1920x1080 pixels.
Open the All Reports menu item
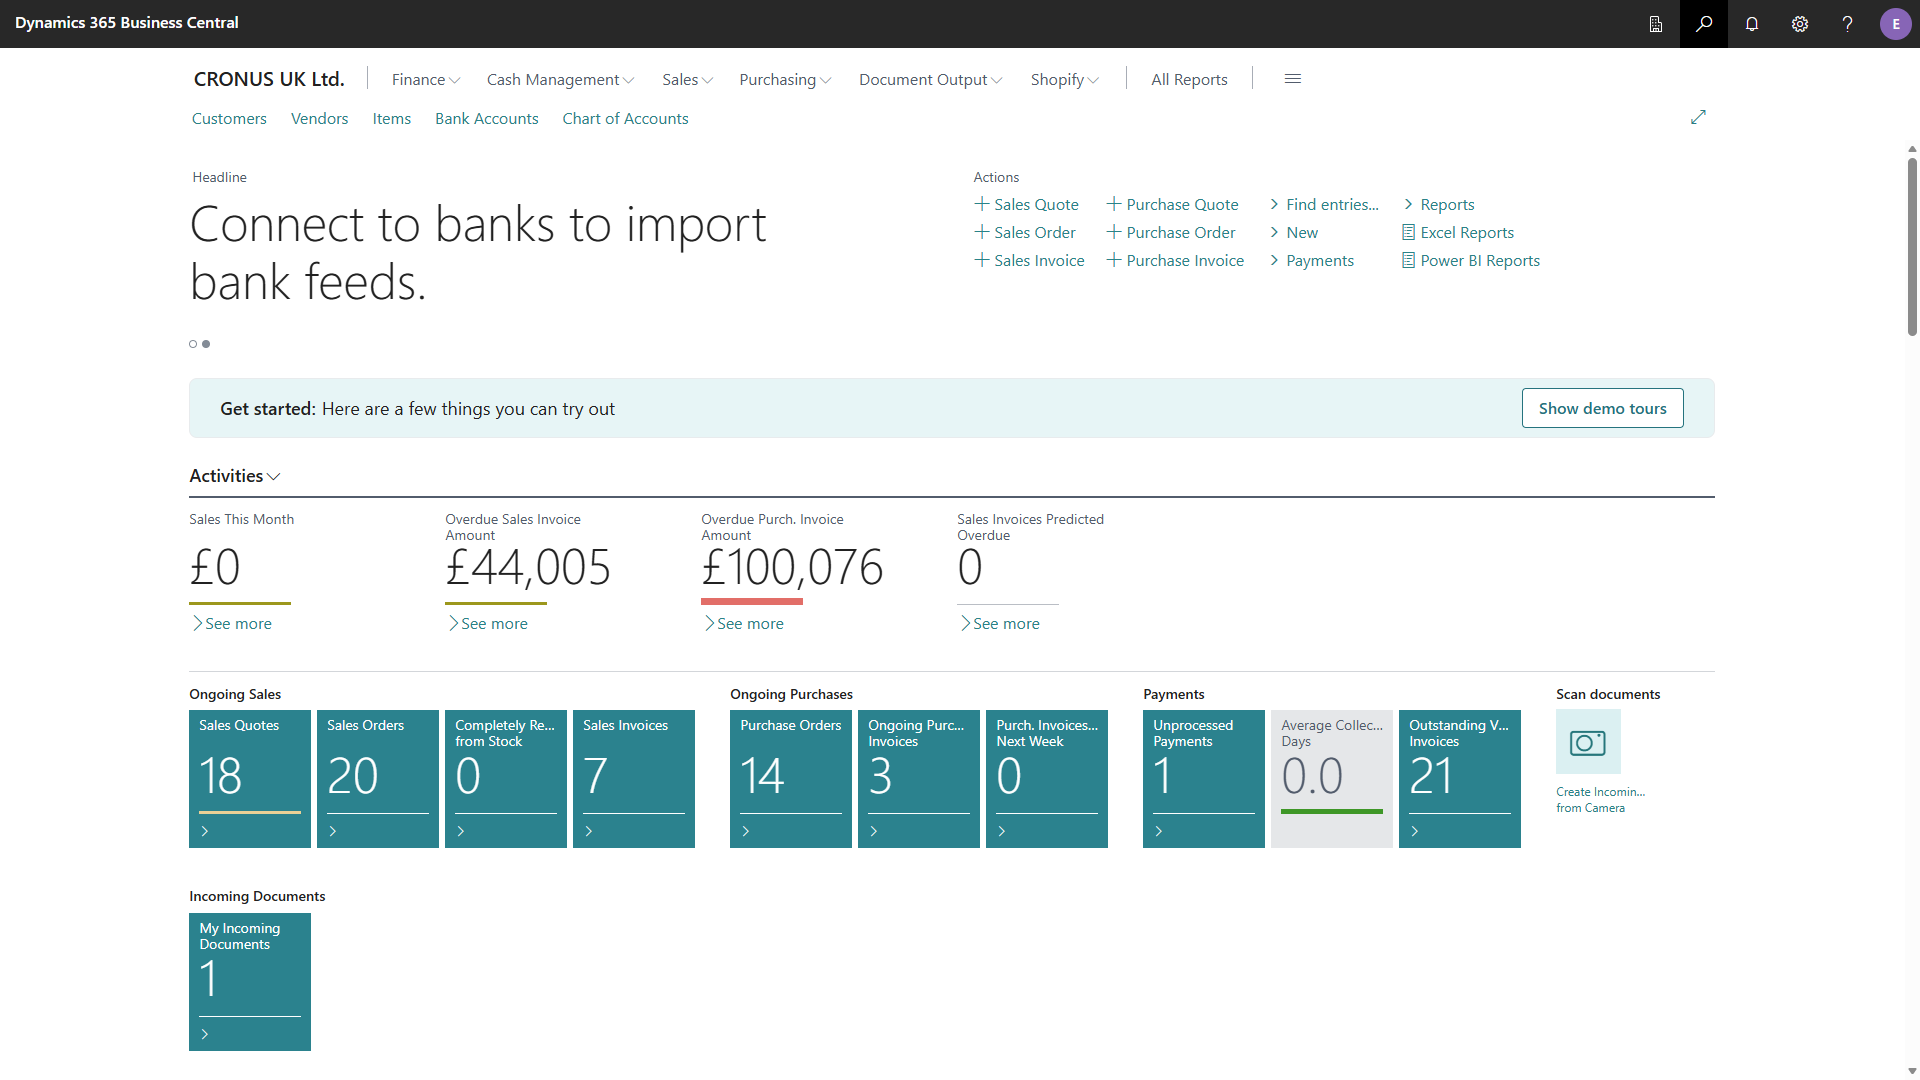1189,80
